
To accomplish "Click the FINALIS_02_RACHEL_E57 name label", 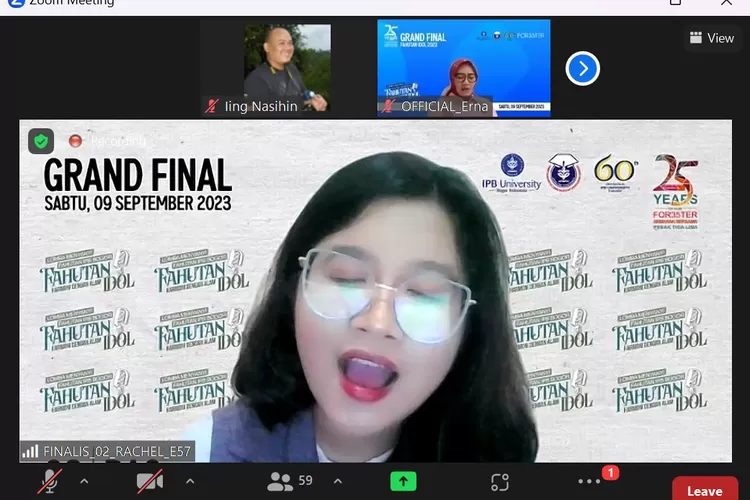I will [x=117, y=451].
